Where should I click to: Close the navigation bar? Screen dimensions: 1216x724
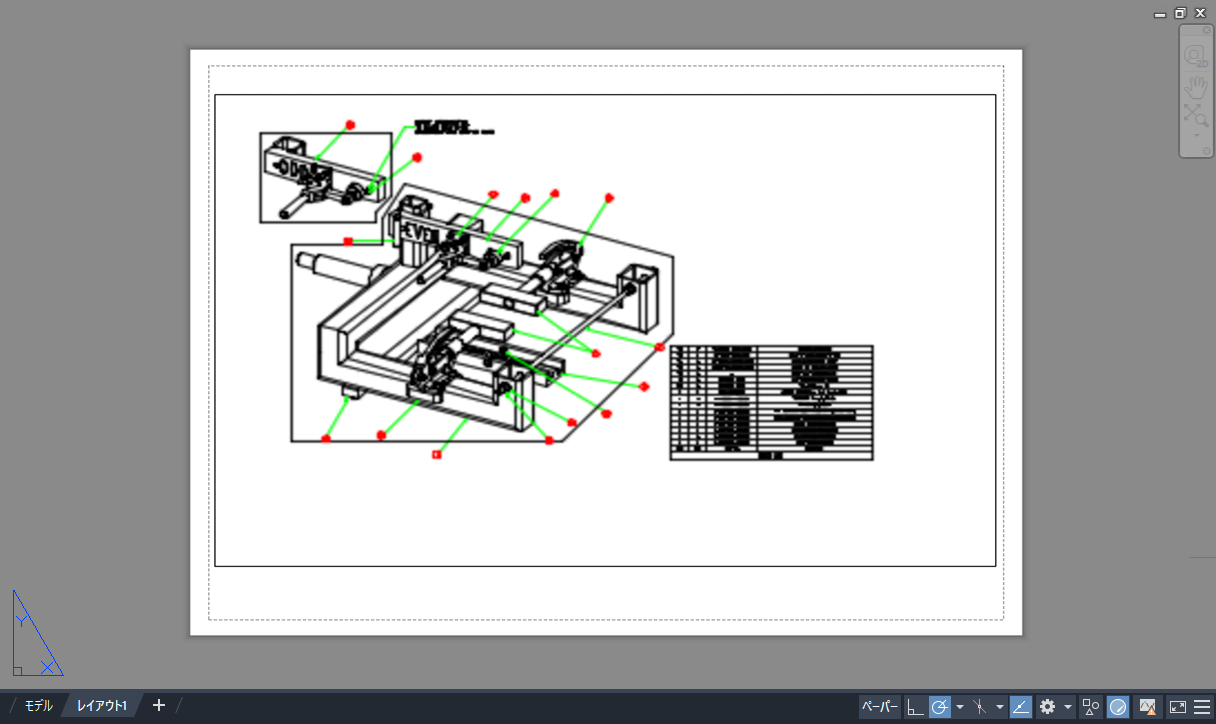[1206, 31]
